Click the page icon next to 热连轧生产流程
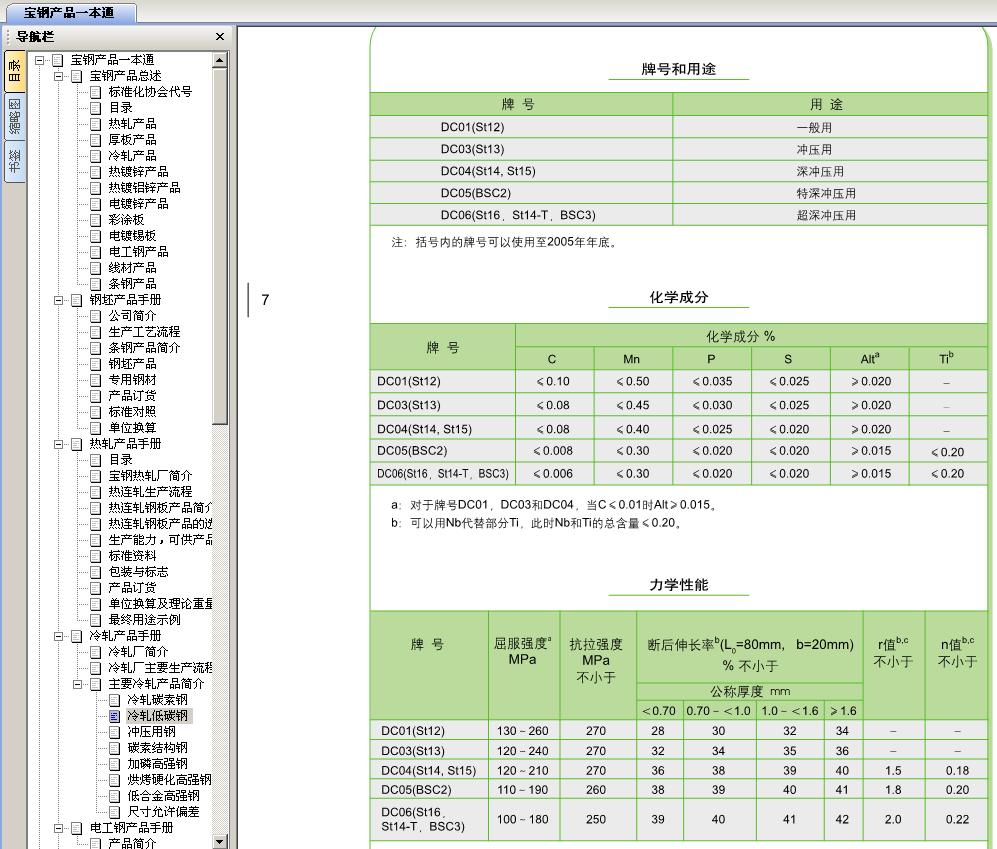Viewport: 997px width, 849px height. (x=95, y=492)
